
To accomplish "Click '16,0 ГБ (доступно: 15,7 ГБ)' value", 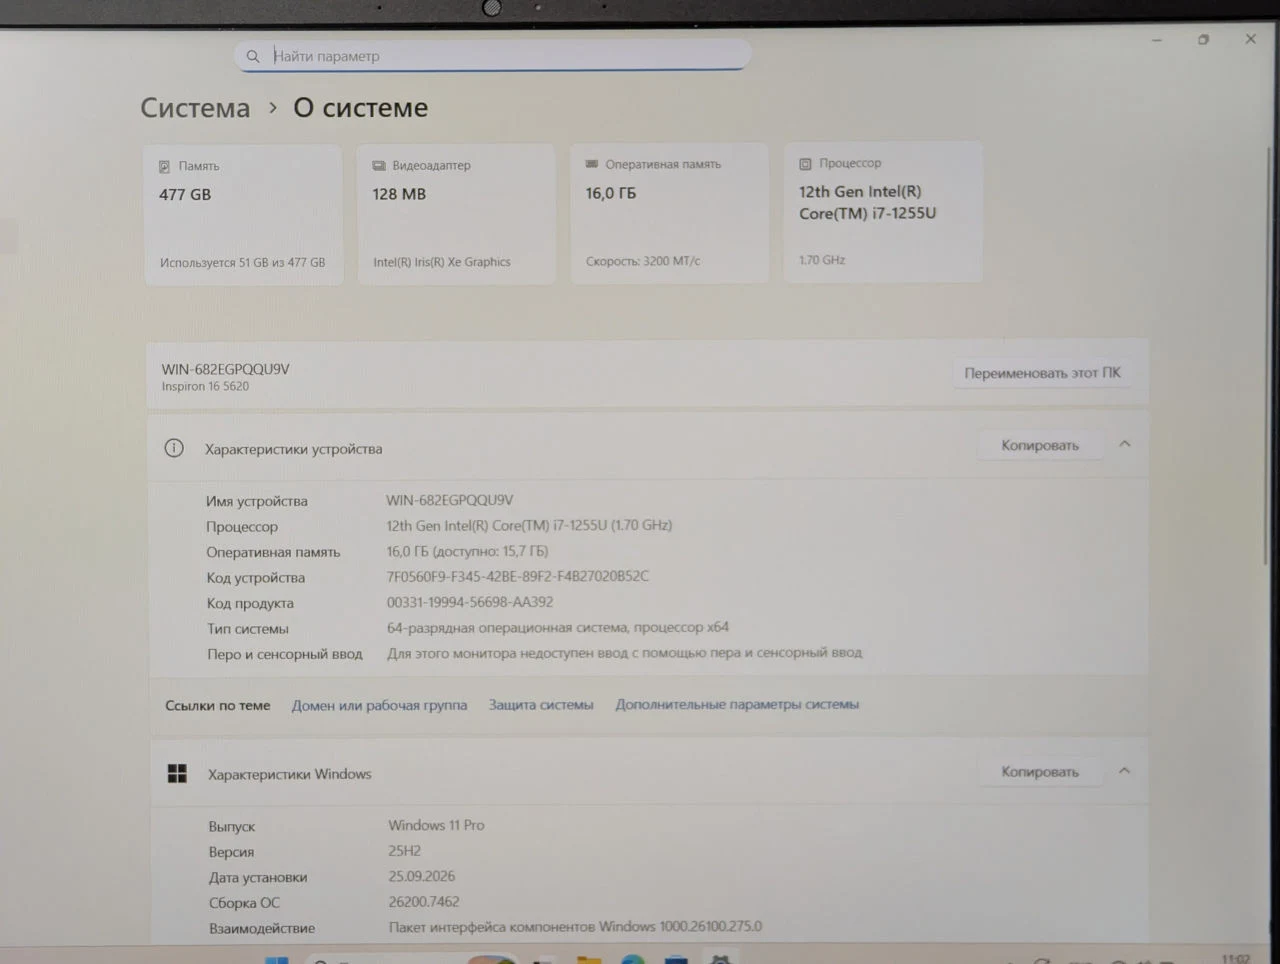I will [467, 551].
